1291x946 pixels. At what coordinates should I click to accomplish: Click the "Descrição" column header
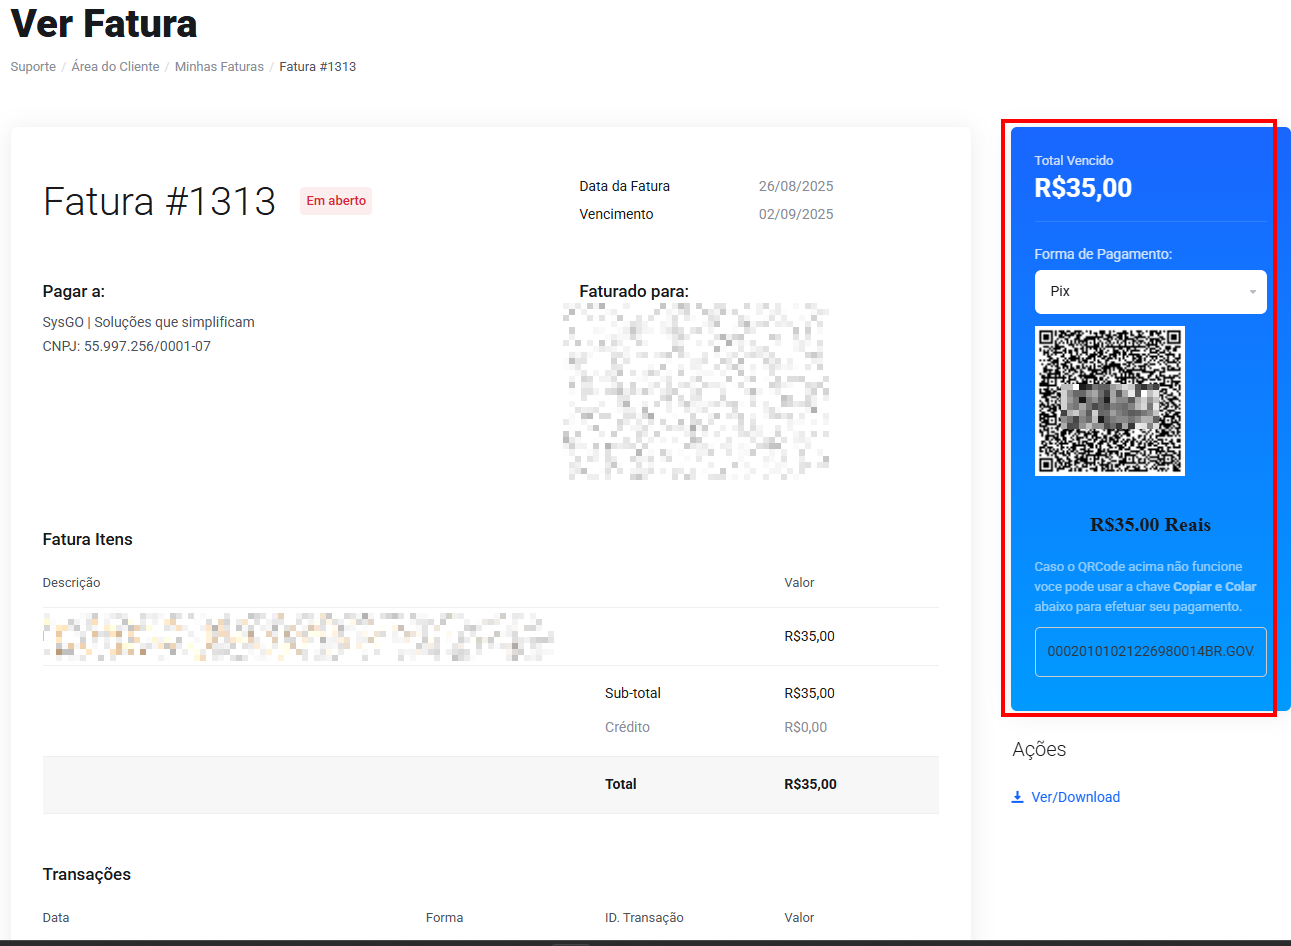click(71, 582)
